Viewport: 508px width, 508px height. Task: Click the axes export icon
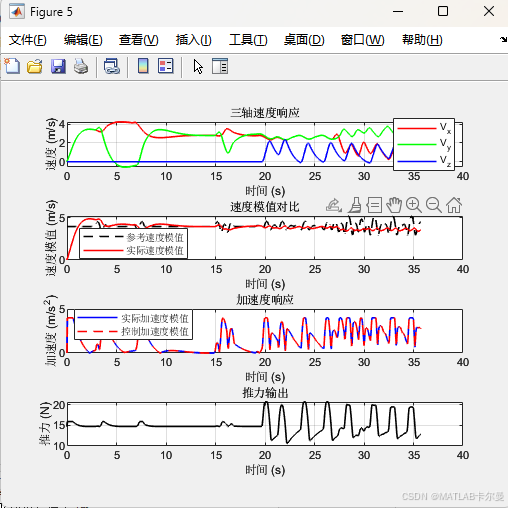coord(334,205)
